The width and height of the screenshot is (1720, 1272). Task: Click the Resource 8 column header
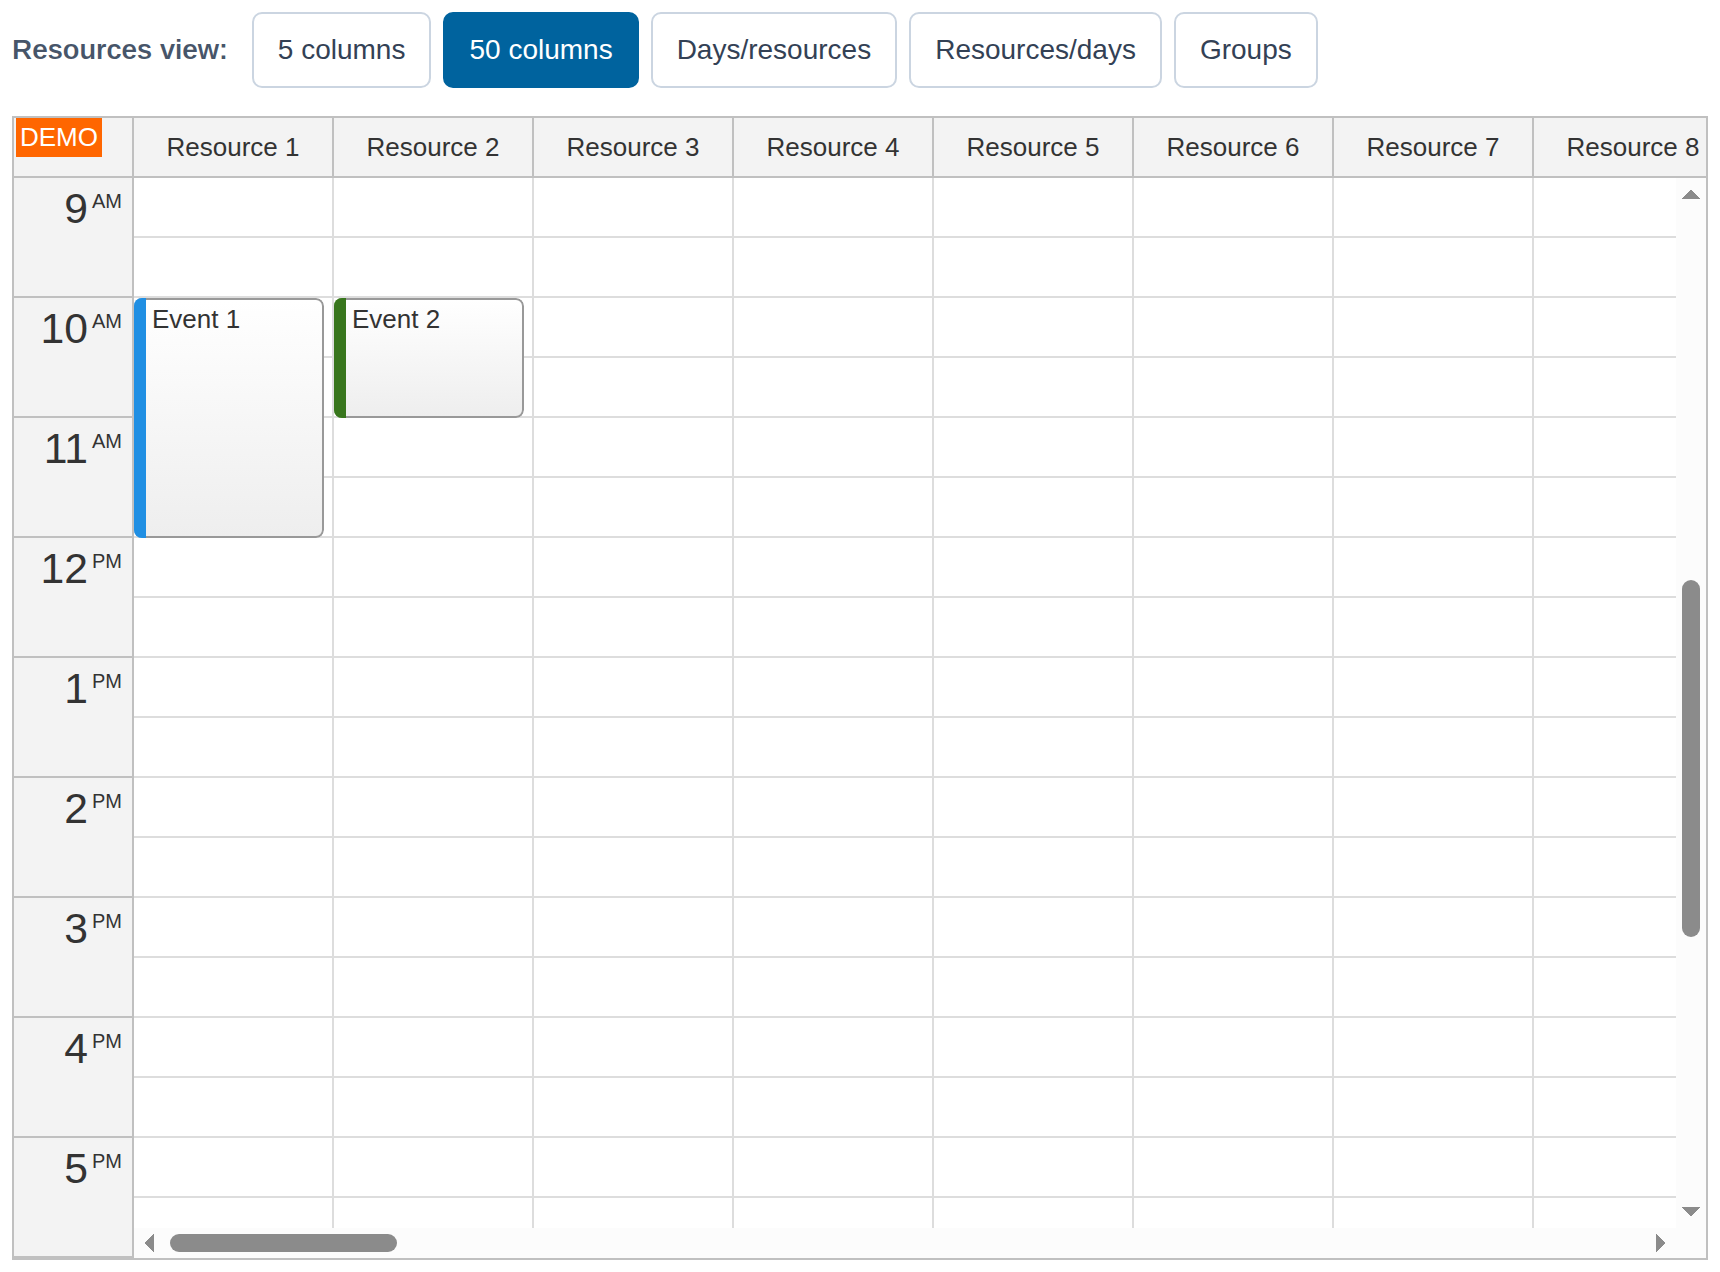click(1620, 147)
